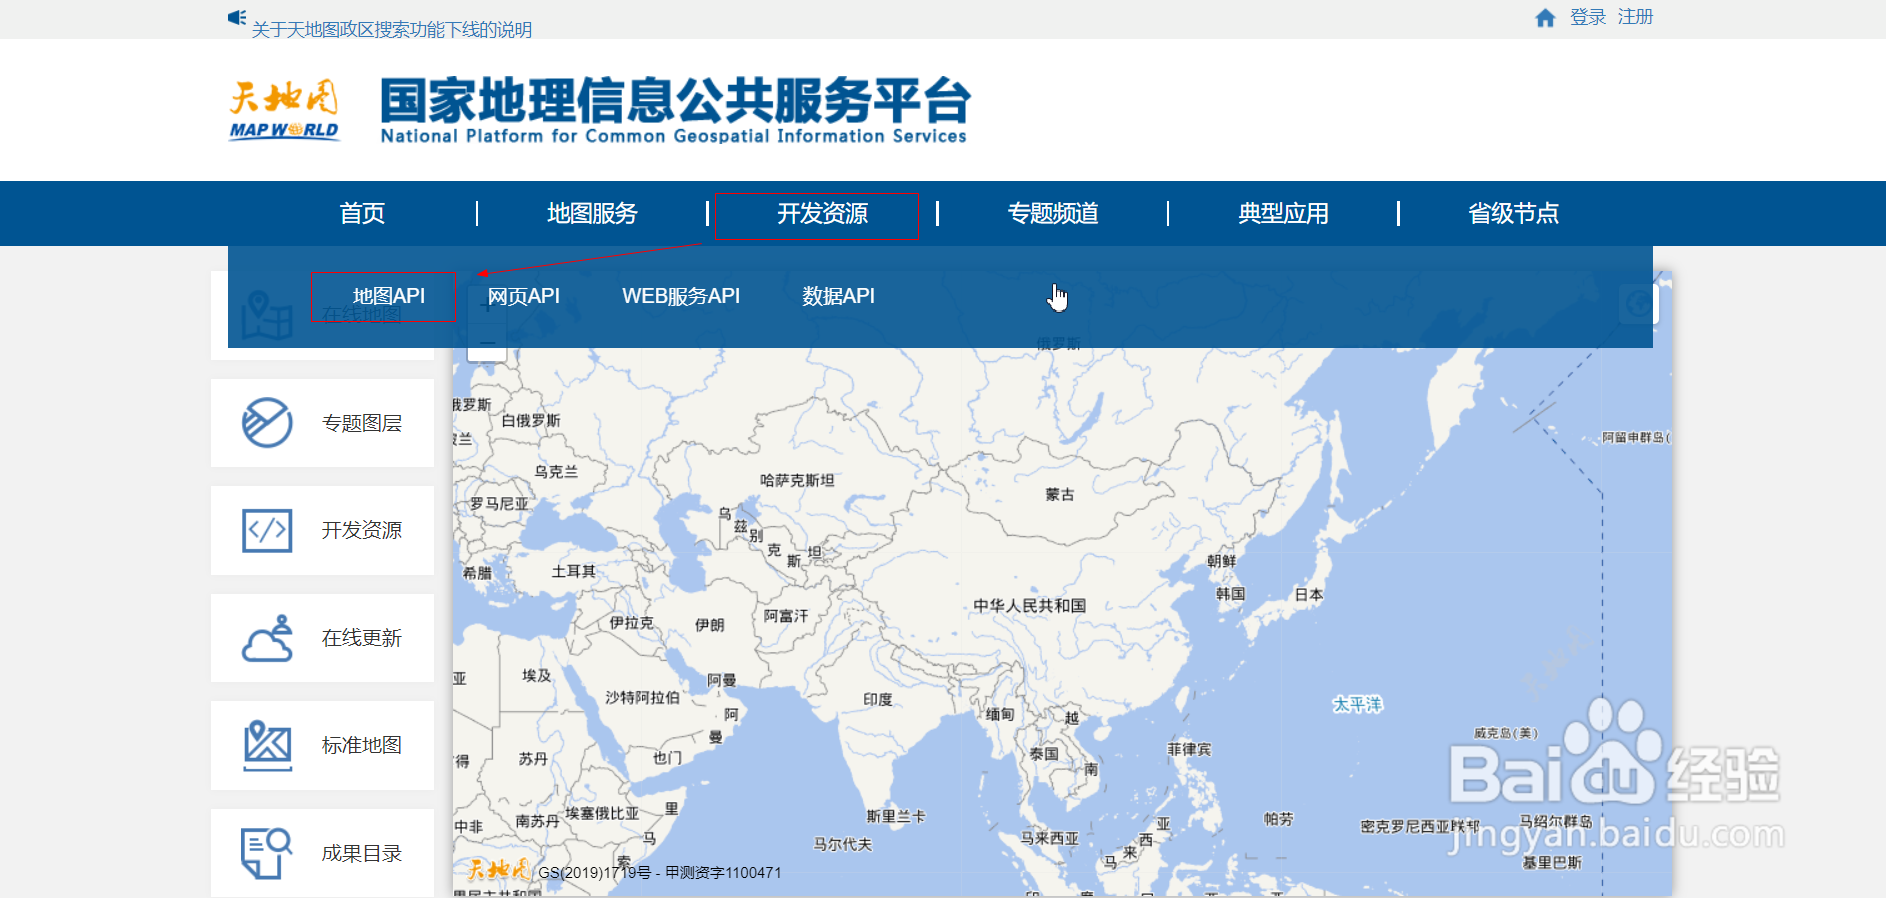Screen dimensions: 1886x898
Task: Click the 哈萨克斯坦 label on the map
Action: tap(797, 480)
